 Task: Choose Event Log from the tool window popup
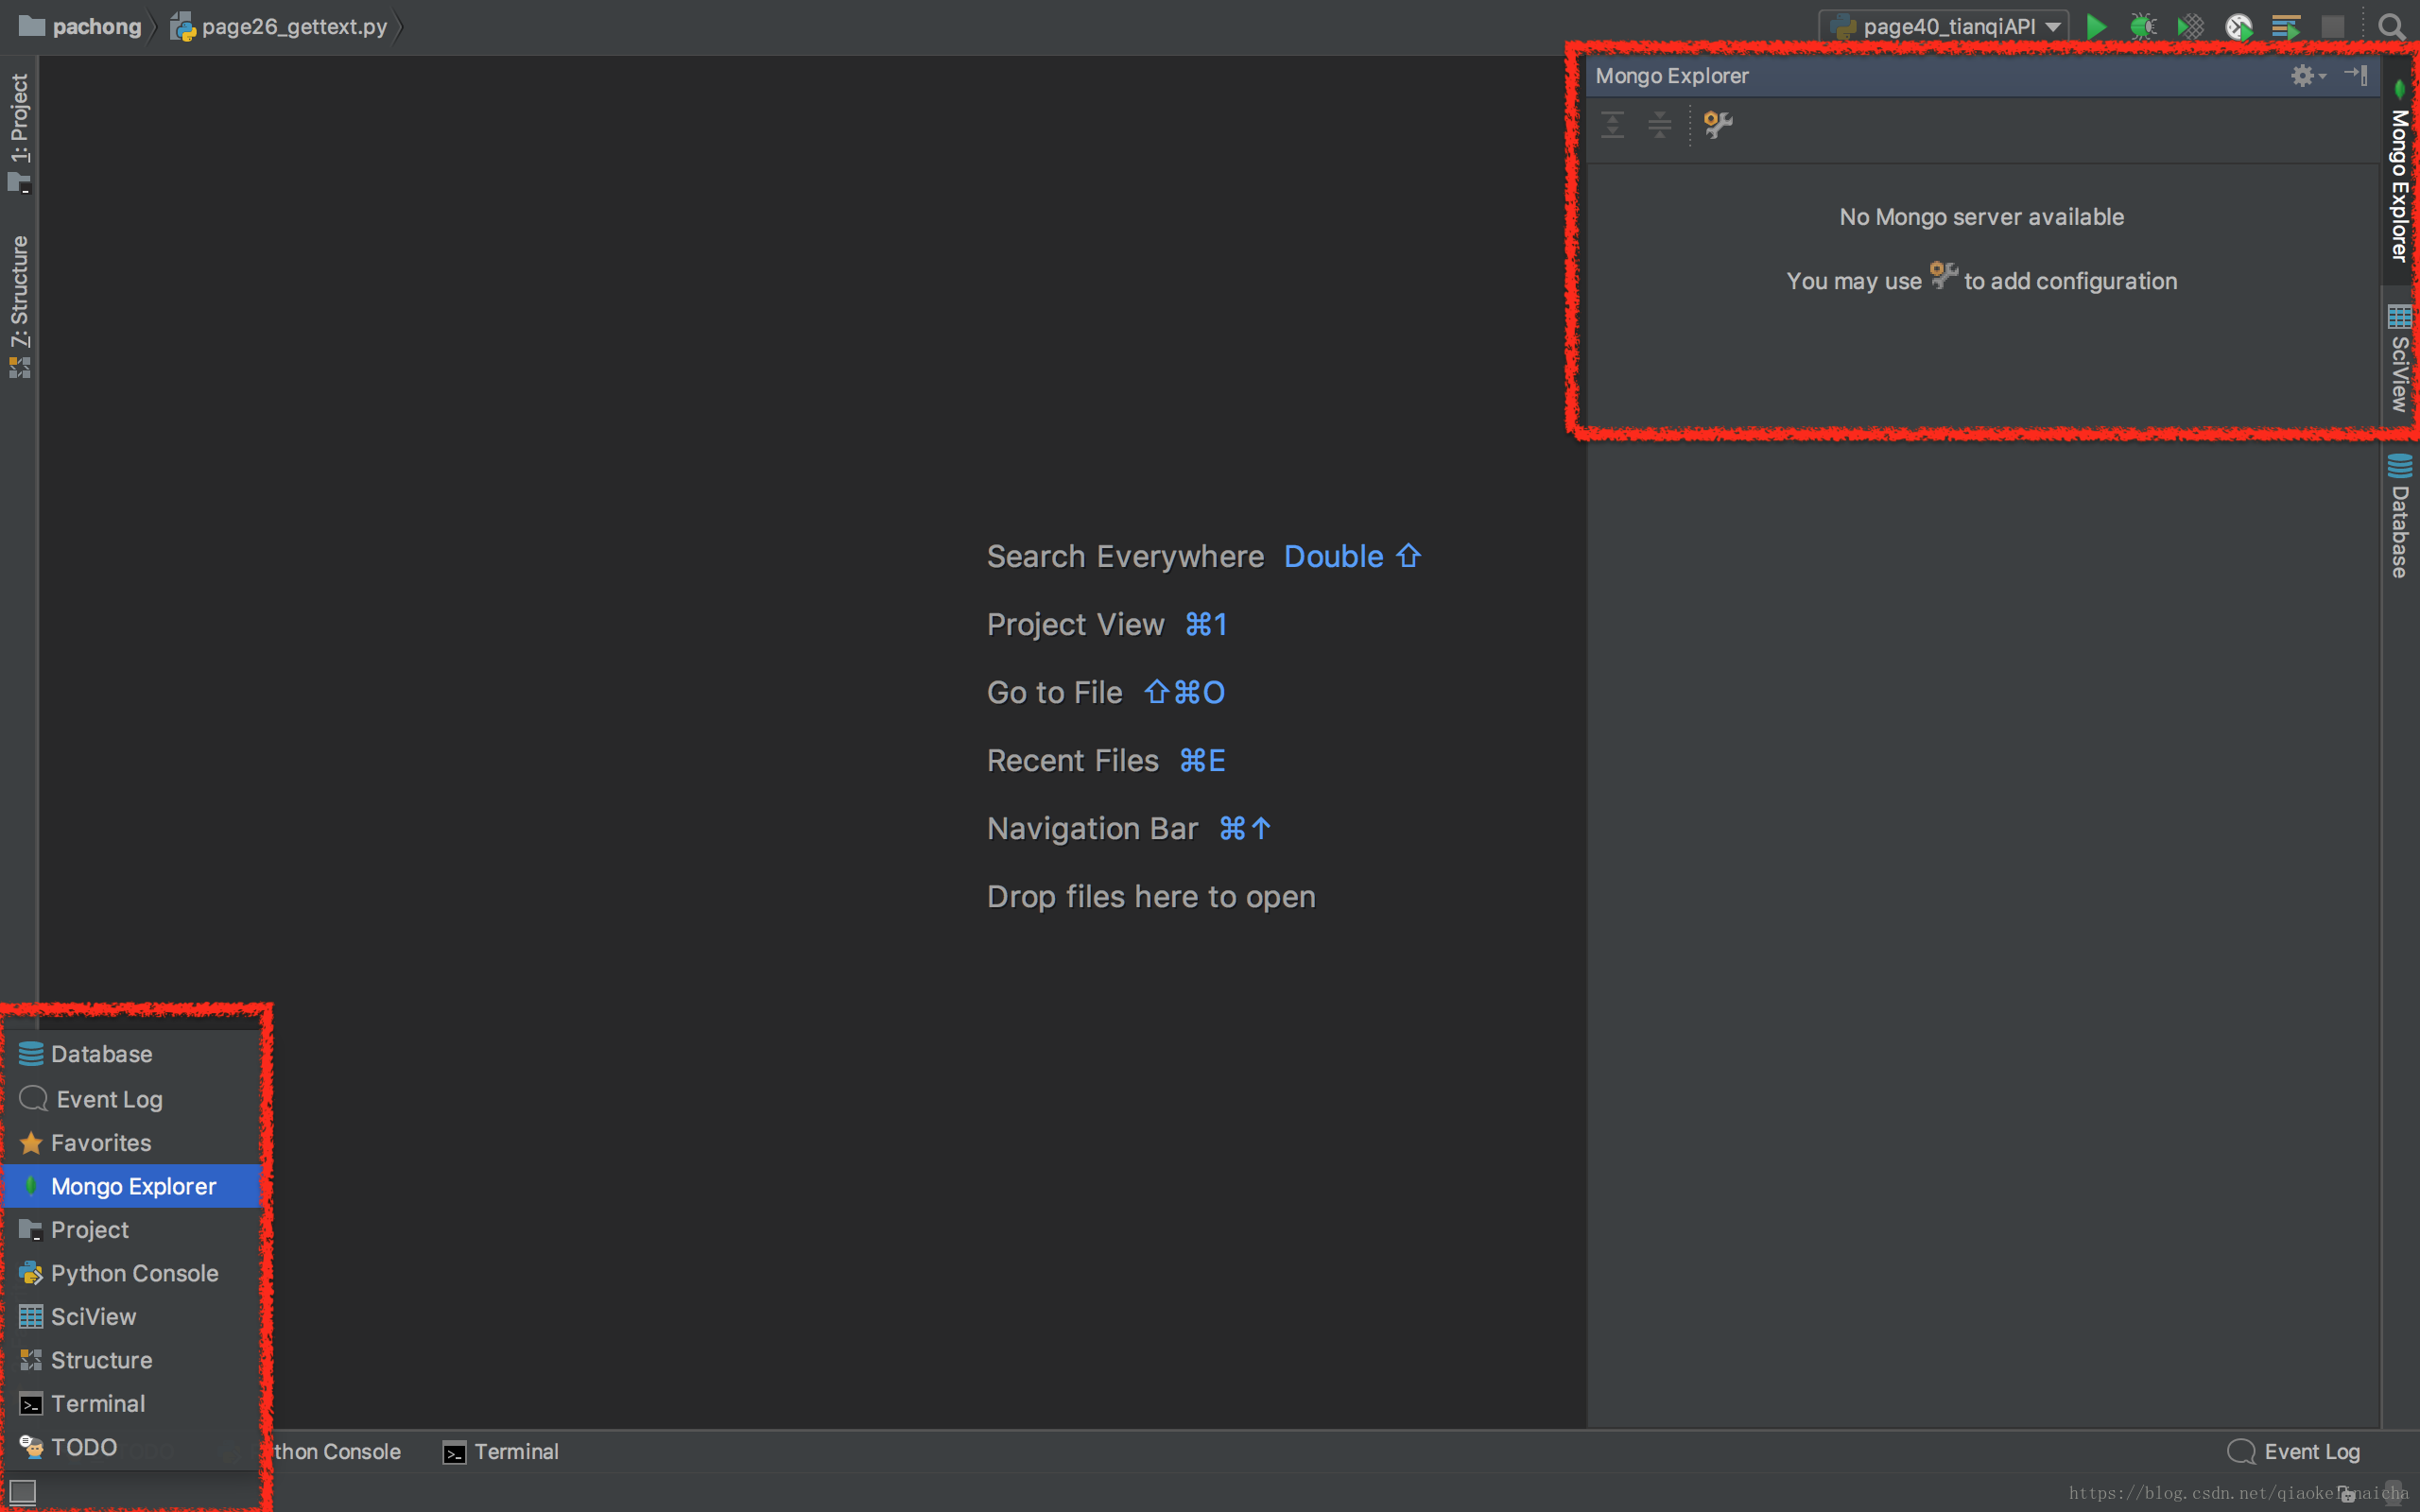133,1099
